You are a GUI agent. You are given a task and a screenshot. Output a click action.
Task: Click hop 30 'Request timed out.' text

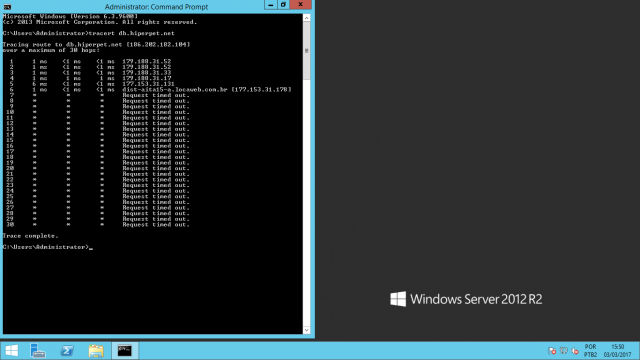pyautogui.click(x=156, y=224)
